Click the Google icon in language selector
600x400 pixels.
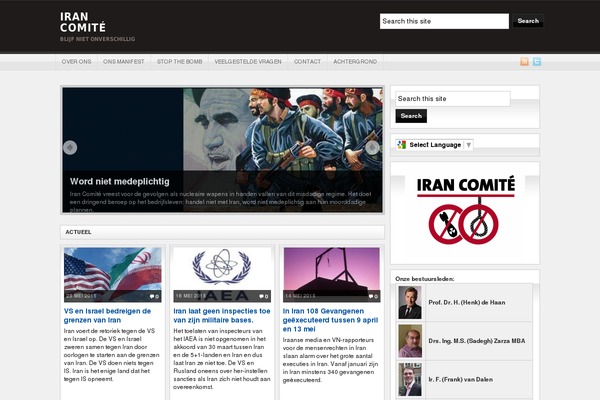coord(401,145)
